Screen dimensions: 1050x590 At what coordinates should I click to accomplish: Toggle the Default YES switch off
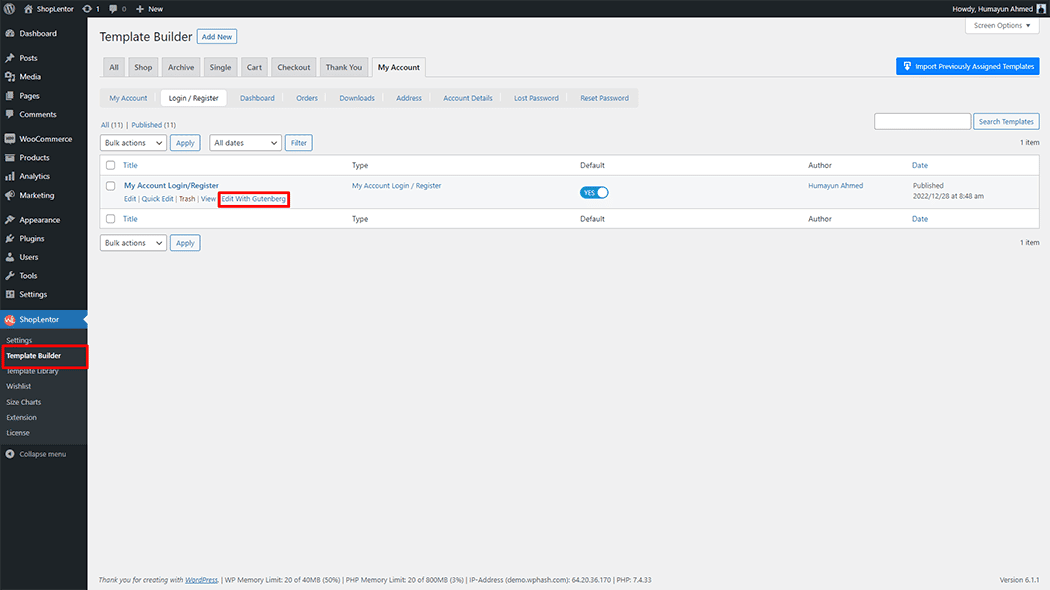click(x=594, y=192)
